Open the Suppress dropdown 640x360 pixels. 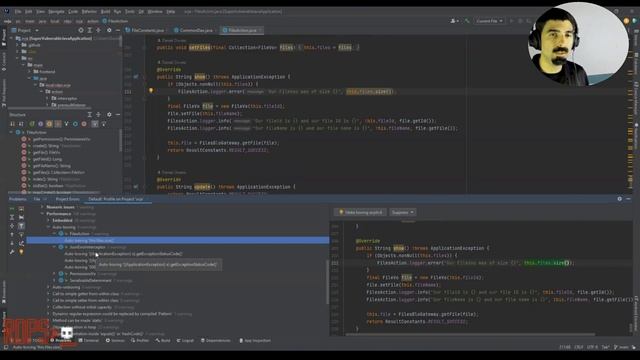pyautogui.click(x=402, y=212)
